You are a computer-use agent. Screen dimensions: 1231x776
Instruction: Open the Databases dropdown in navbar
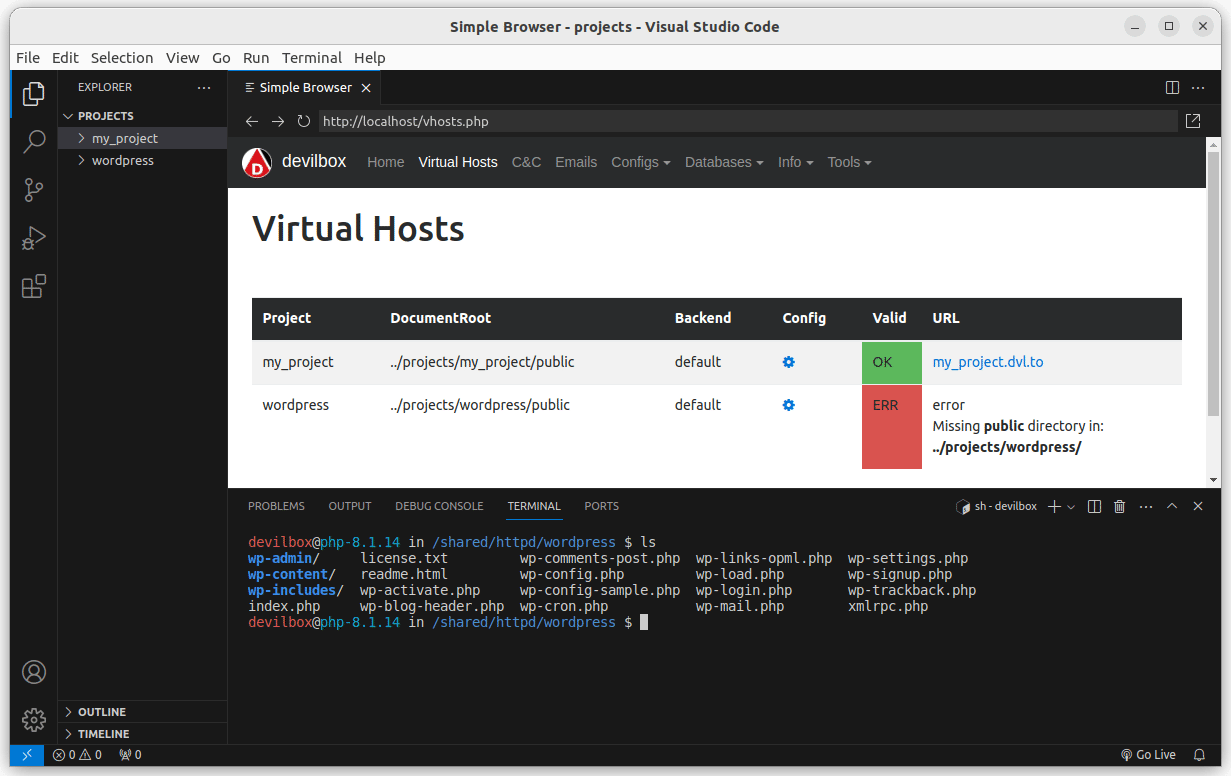(723, 162)
